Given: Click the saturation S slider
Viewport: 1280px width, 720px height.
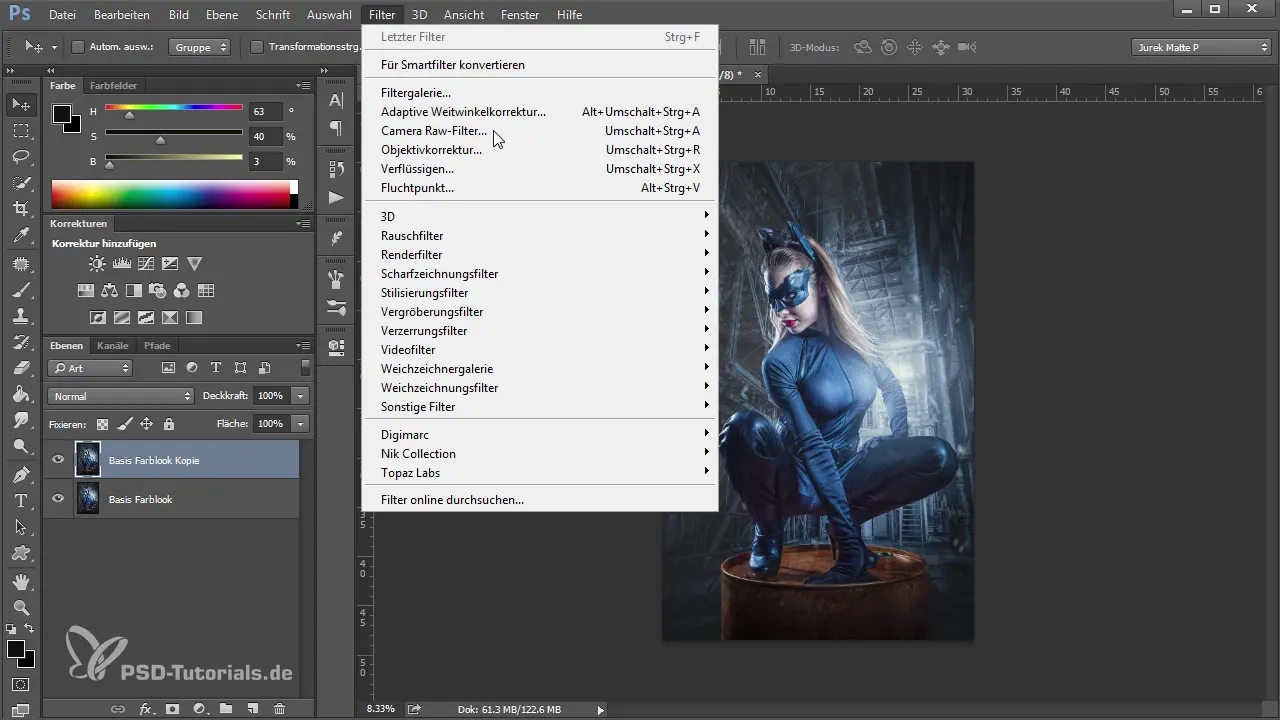Looking at the screenshot, I should click(174, 133).
